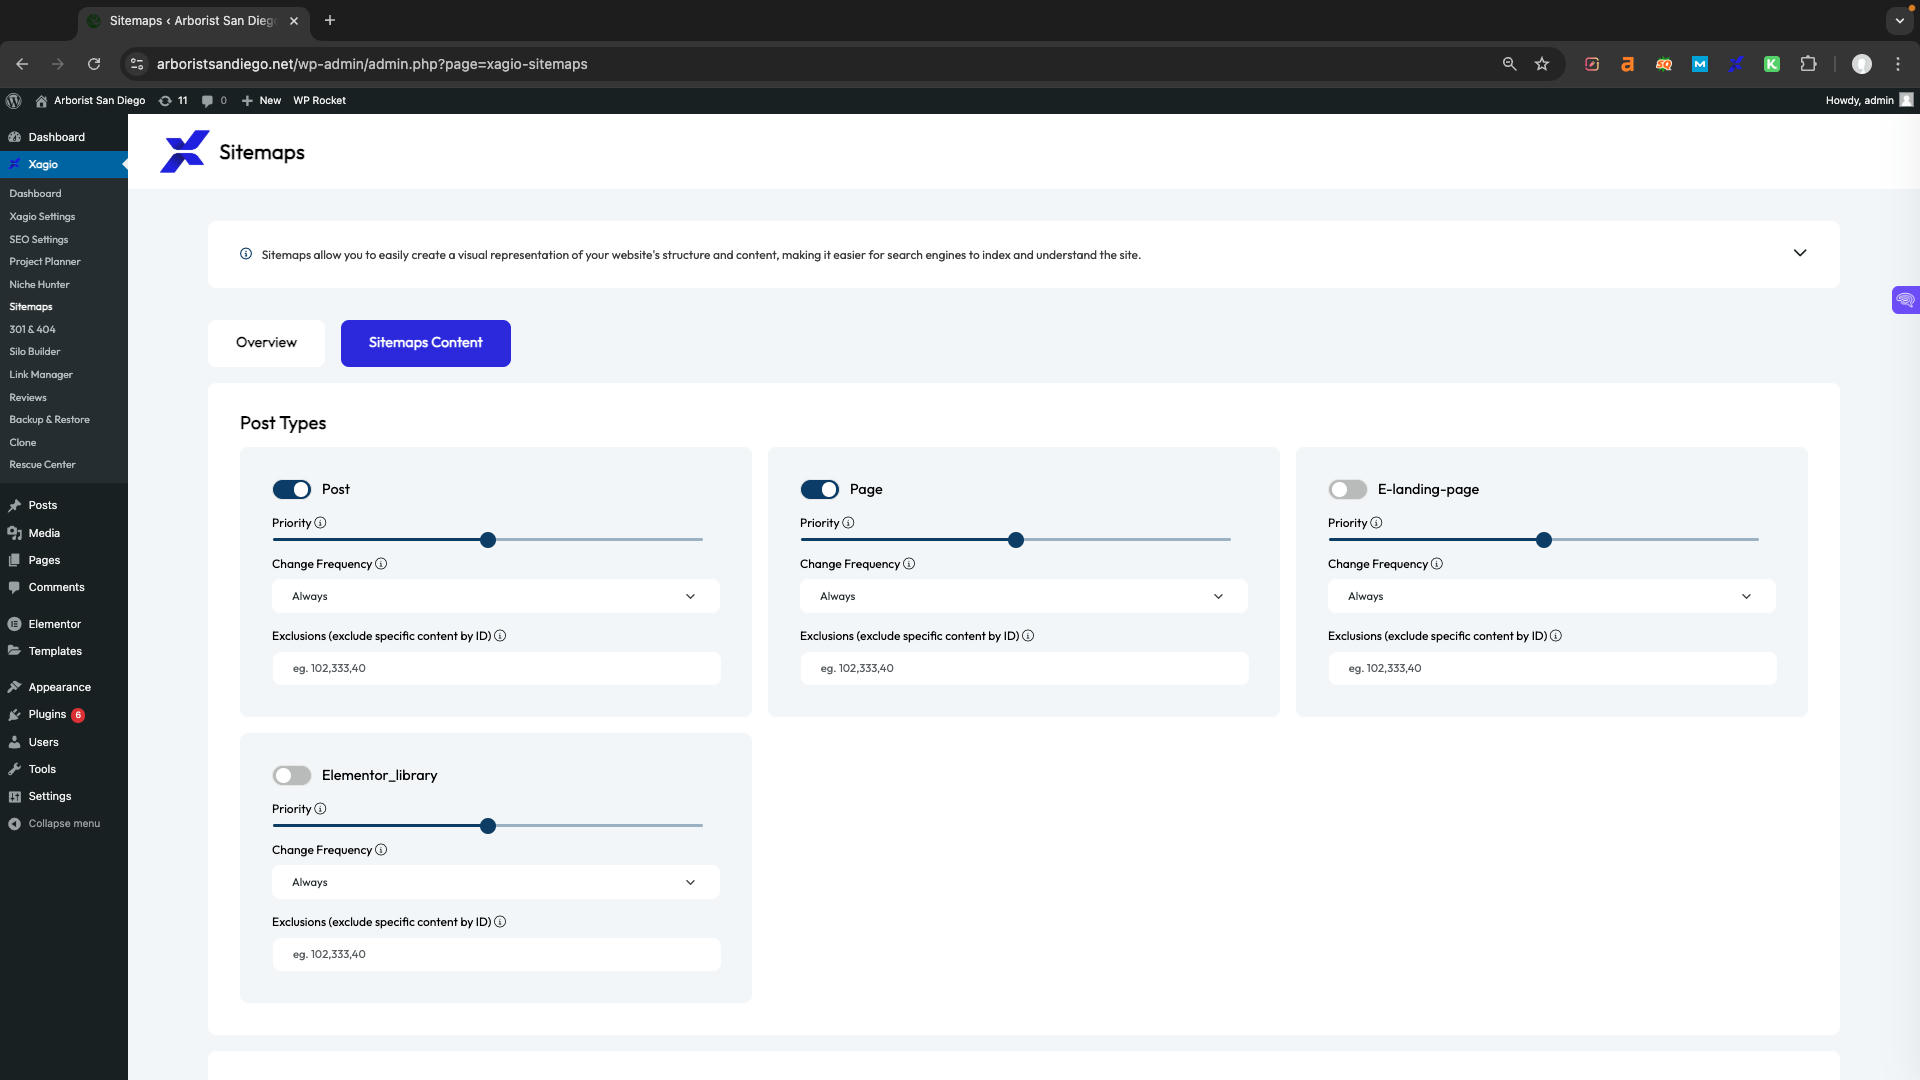Open Project Planner in Xagio menu

45,261
